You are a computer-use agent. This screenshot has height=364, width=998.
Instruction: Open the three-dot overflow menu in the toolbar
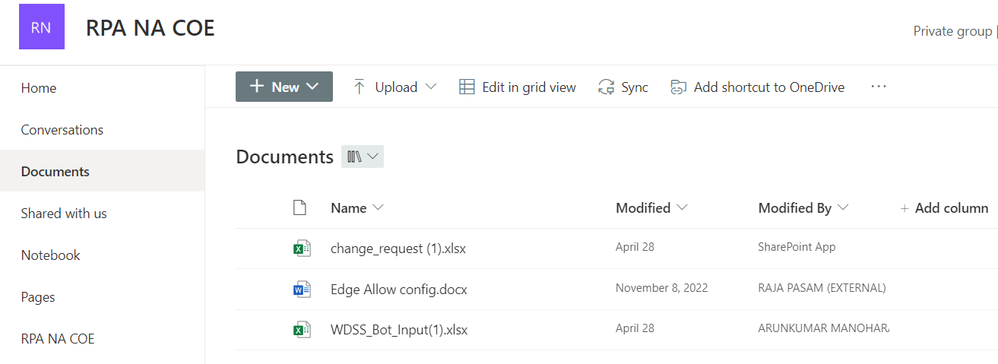[878, 87]
